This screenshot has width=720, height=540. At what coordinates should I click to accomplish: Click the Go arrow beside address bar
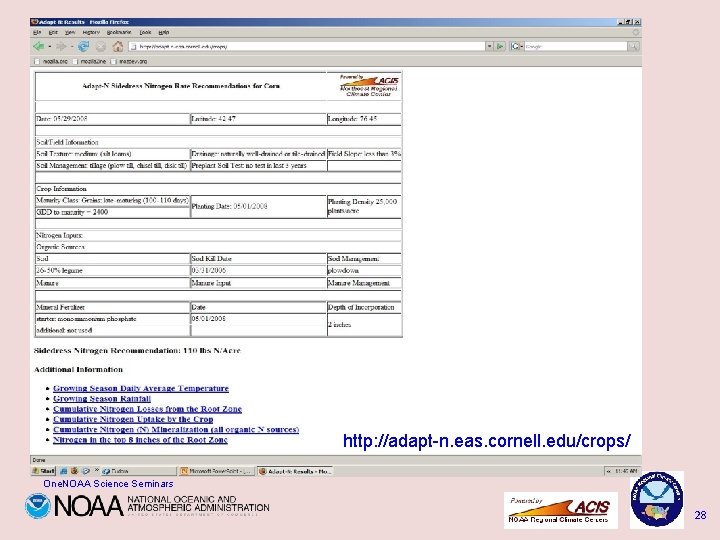coord(500,46)
